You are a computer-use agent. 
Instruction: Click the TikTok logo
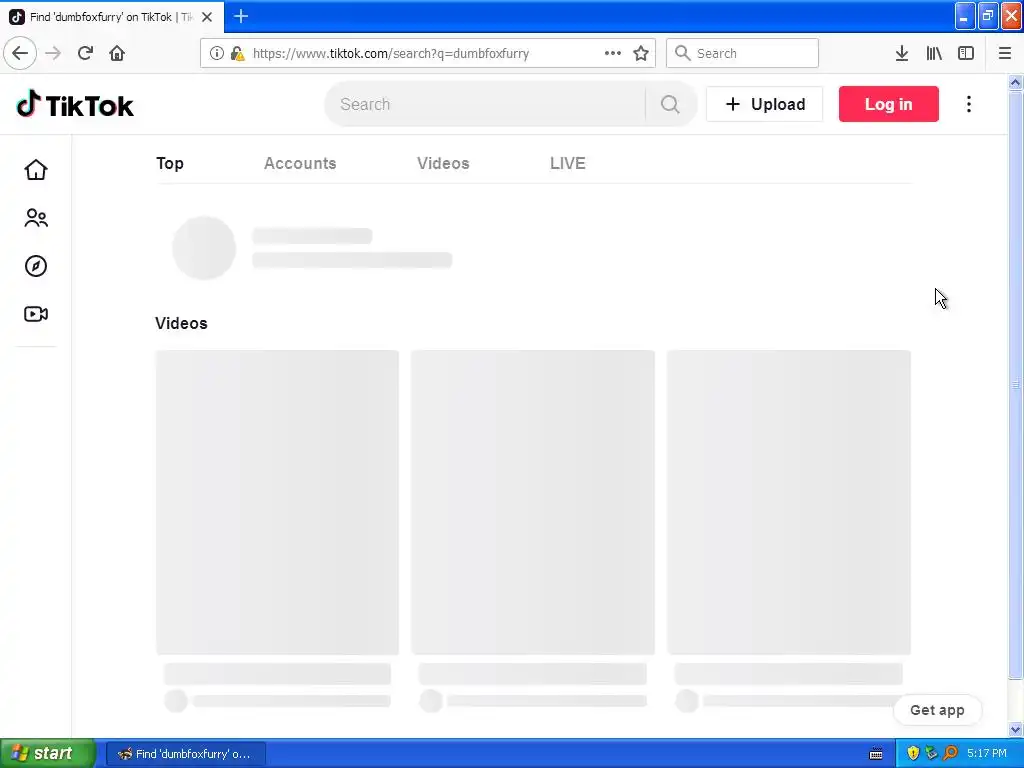(75, 104)
